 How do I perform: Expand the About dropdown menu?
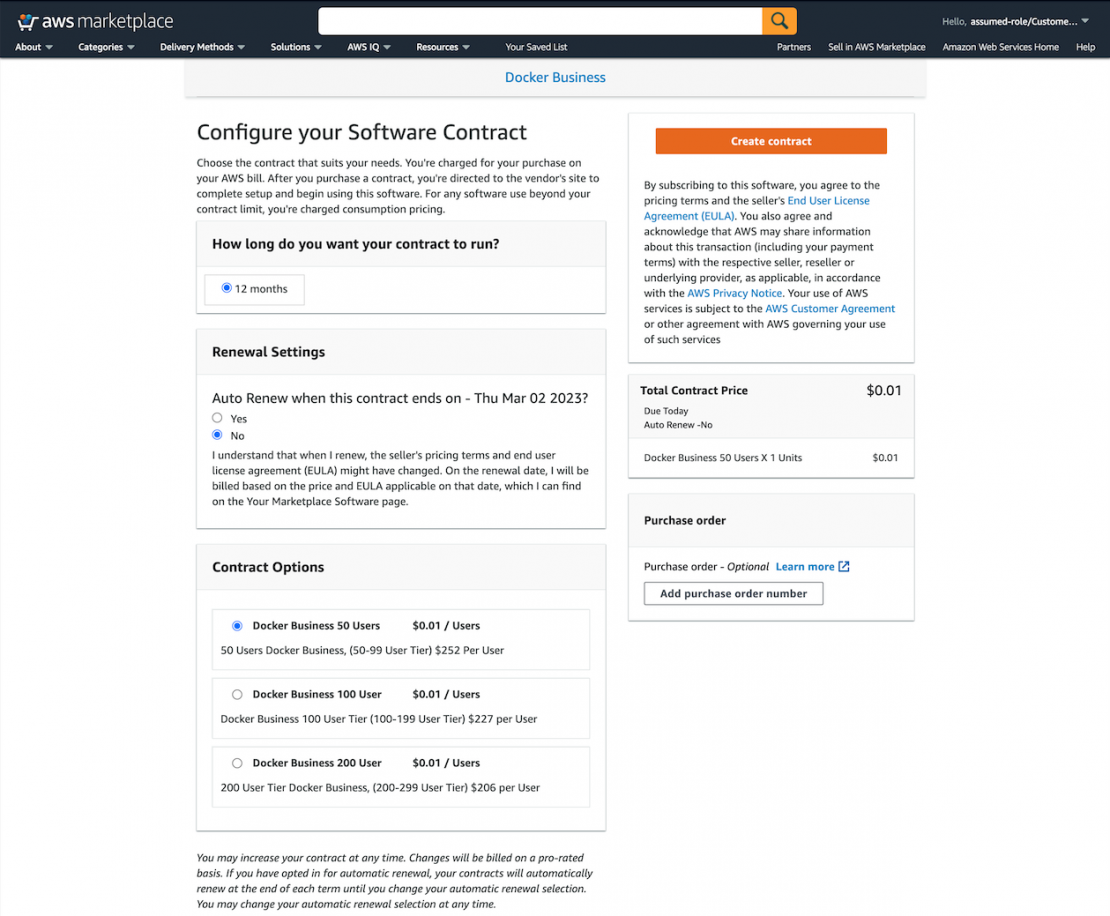coord(34,47)
